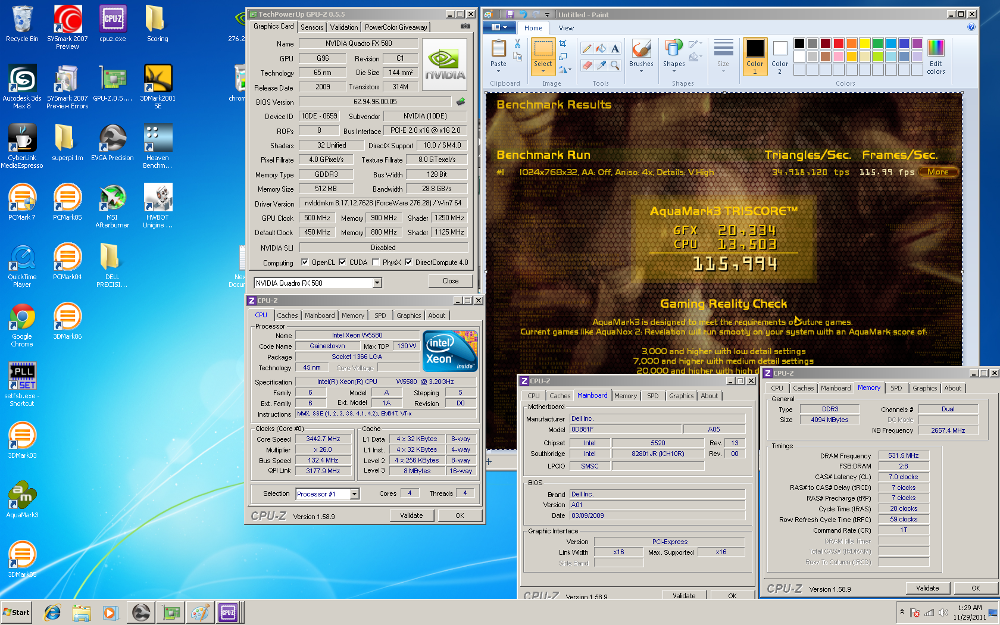
Task: Click the Resize icon in Image group
Action: [x=562, y=57]
